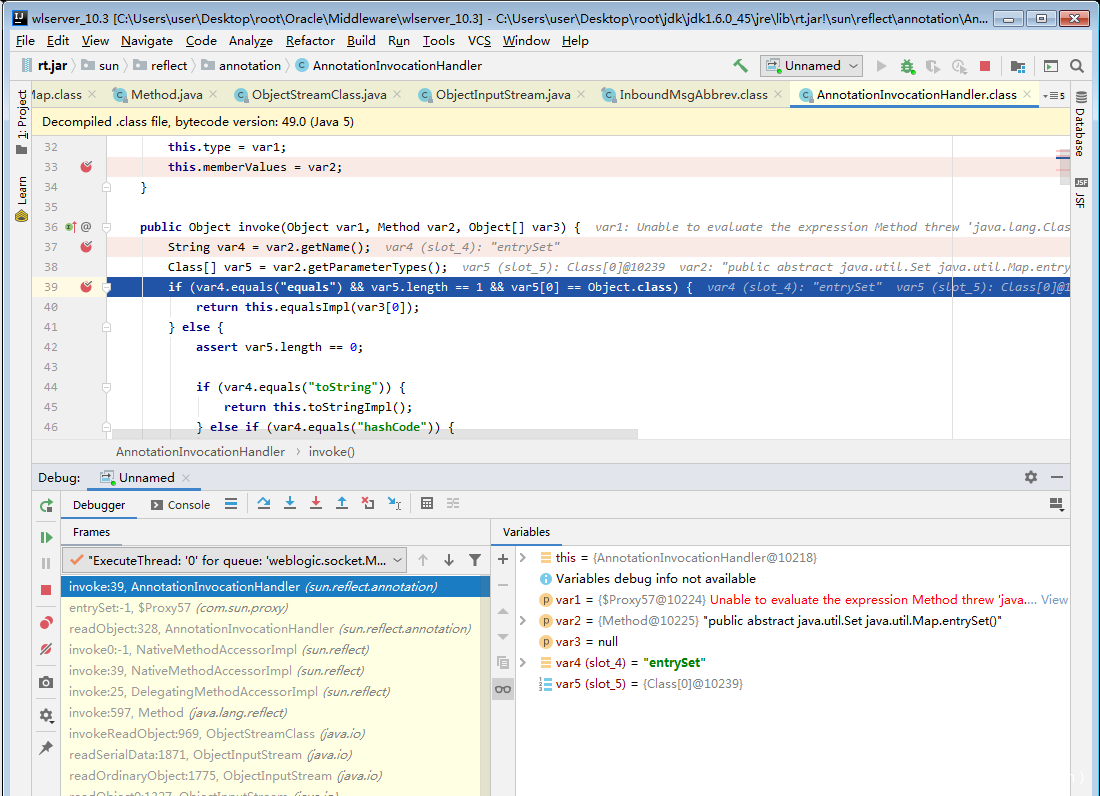Toggle the breakpoint on line 37
1100x796 pixels.
86,247
